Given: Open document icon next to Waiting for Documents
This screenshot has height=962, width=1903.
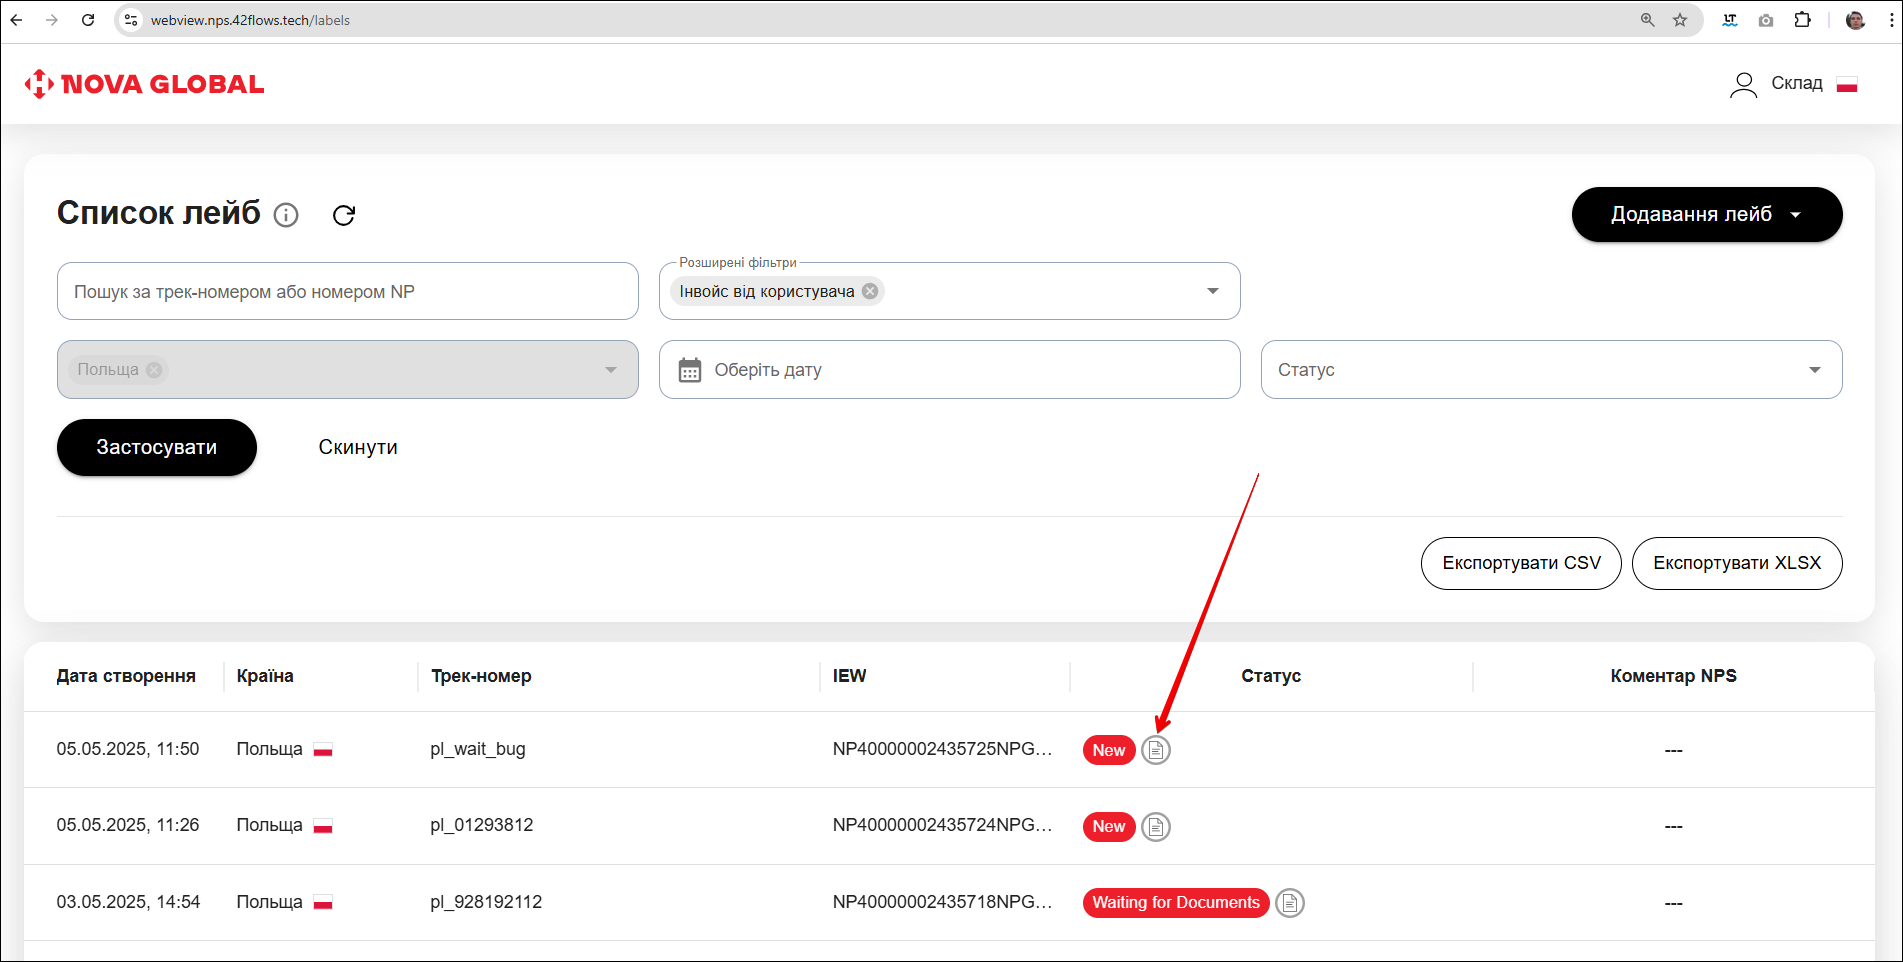Looking at the screenshot, I should coord(1290,903).
